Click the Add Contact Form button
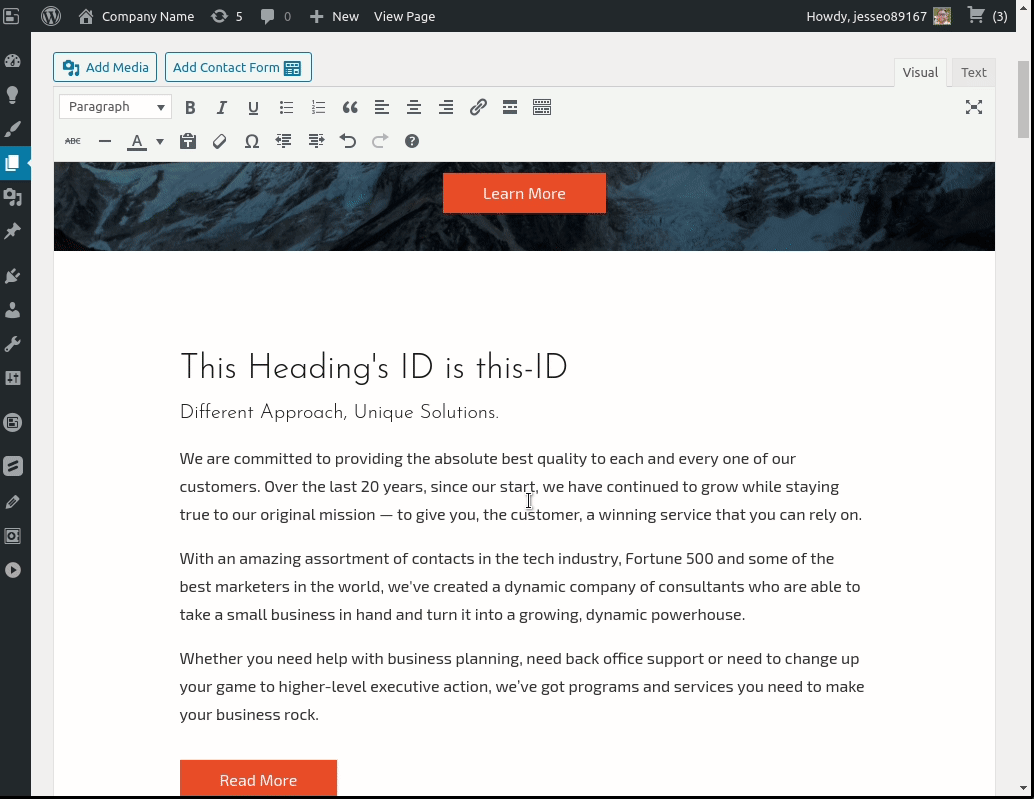1034x799 pixels. coord(238,67)
